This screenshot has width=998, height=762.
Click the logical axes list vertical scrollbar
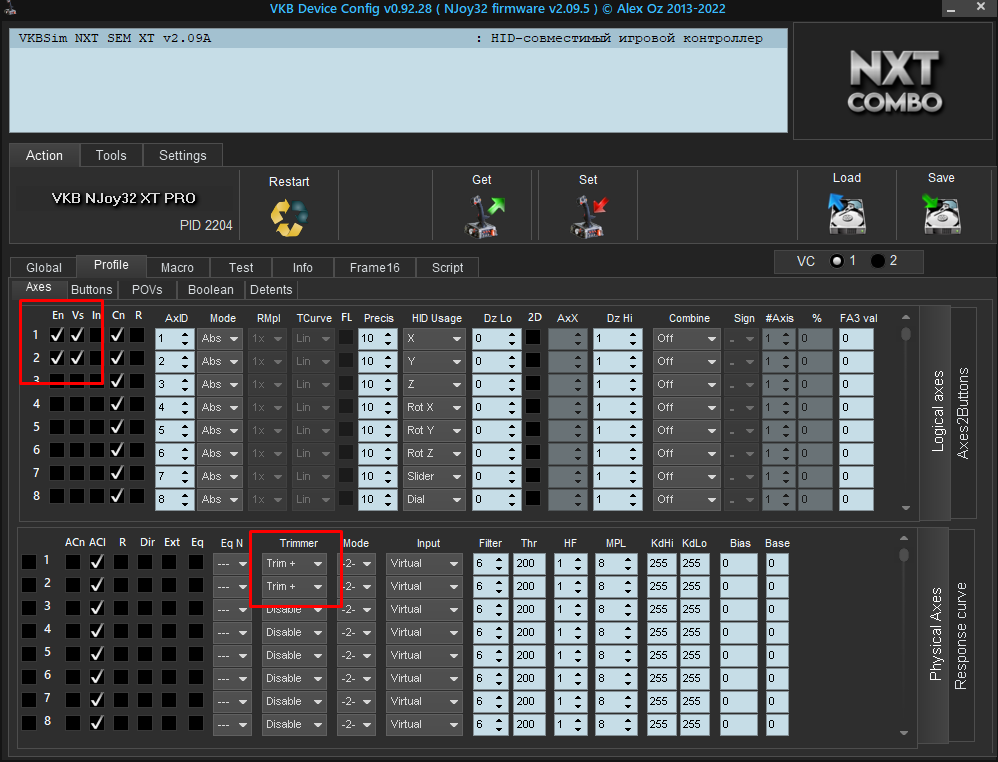(906, 412)
